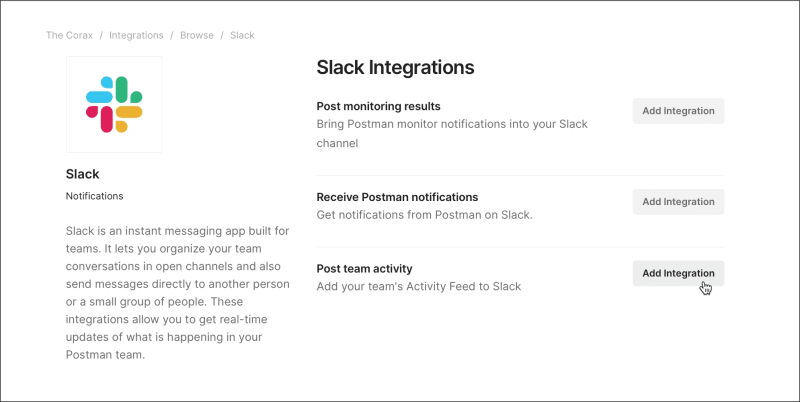Click the Slack name below the logo

click(82, 174)
